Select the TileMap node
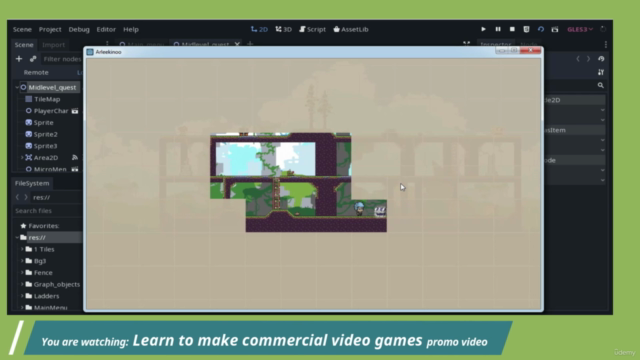The height and width of the screenshot is (360, 640). coord(47,99)
